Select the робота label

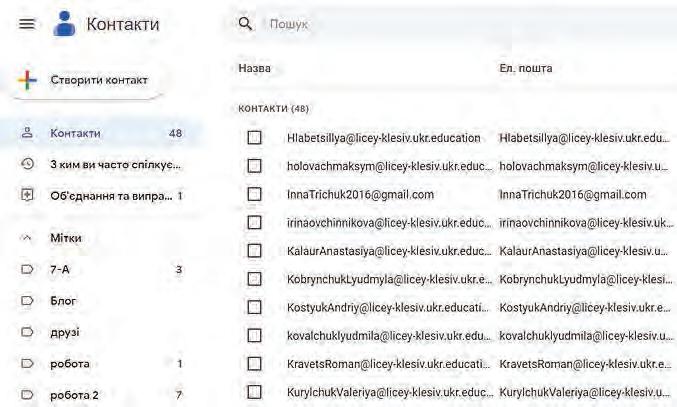pos(70,364)
